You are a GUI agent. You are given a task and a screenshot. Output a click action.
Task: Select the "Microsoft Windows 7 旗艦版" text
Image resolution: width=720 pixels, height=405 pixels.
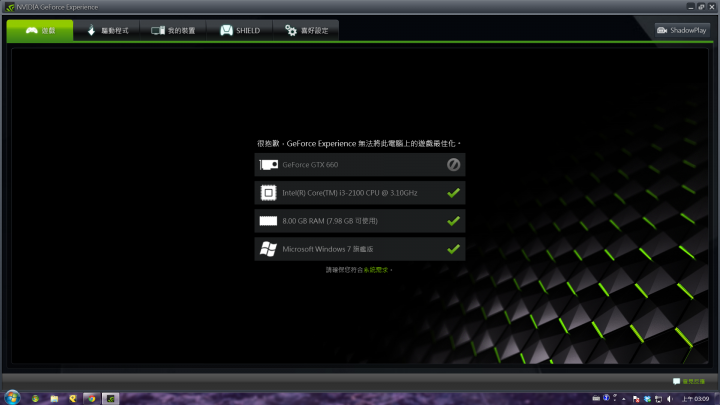tap(328, 249)
